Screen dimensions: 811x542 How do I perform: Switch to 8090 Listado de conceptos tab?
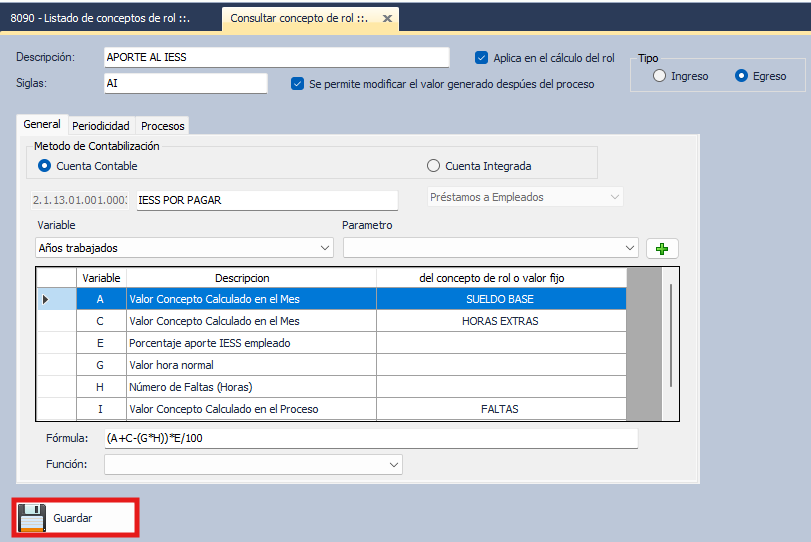(100, 18)
